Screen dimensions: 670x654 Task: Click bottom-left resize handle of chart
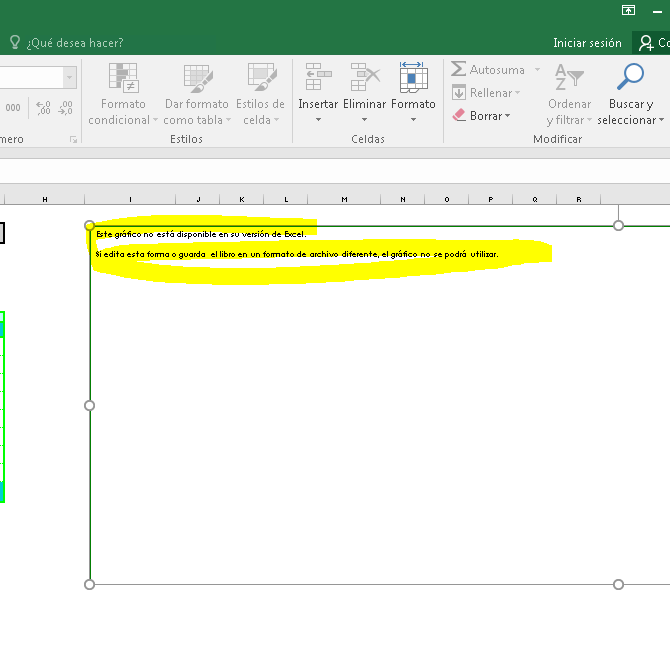click(x=89, y=584)
